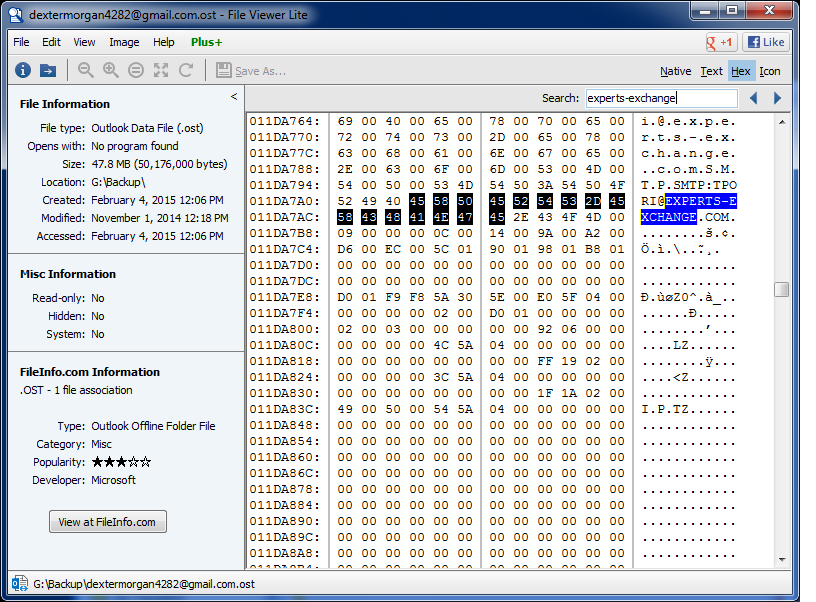Click View at FileInfo.com button

pos(108,521)
